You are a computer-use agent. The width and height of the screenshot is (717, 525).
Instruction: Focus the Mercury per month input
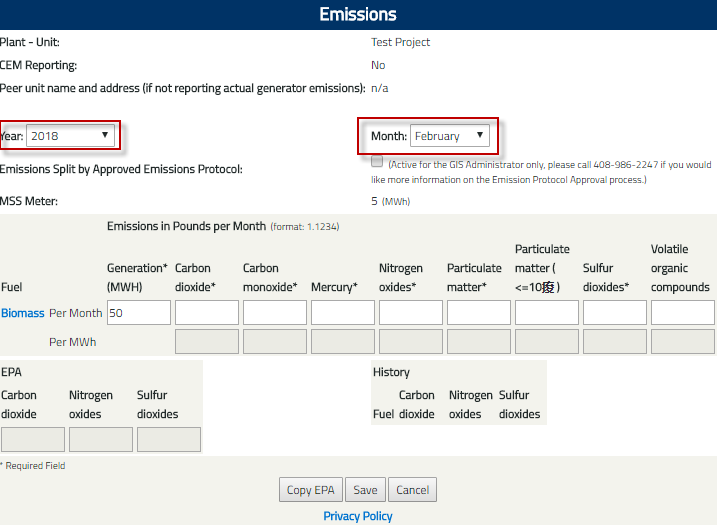pos(342,313)
